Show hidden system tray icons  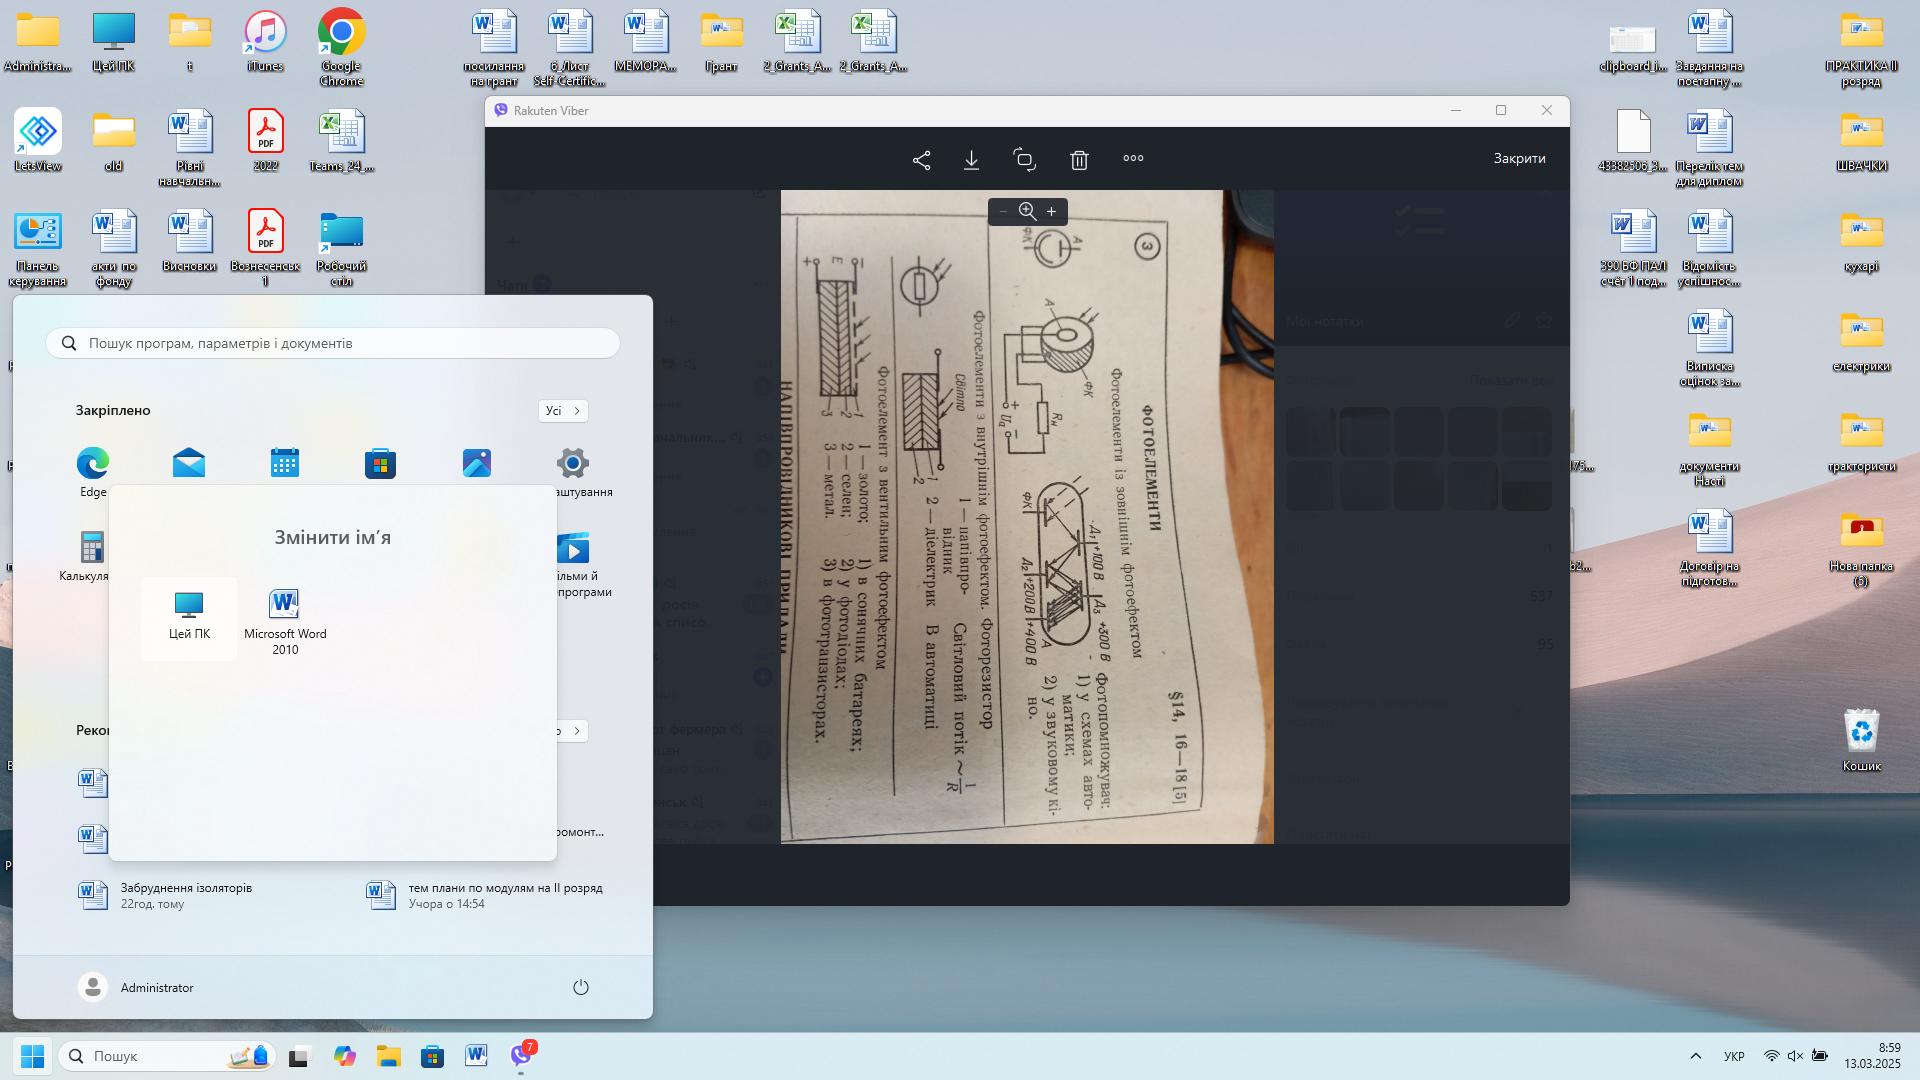click(1695, 1056)
